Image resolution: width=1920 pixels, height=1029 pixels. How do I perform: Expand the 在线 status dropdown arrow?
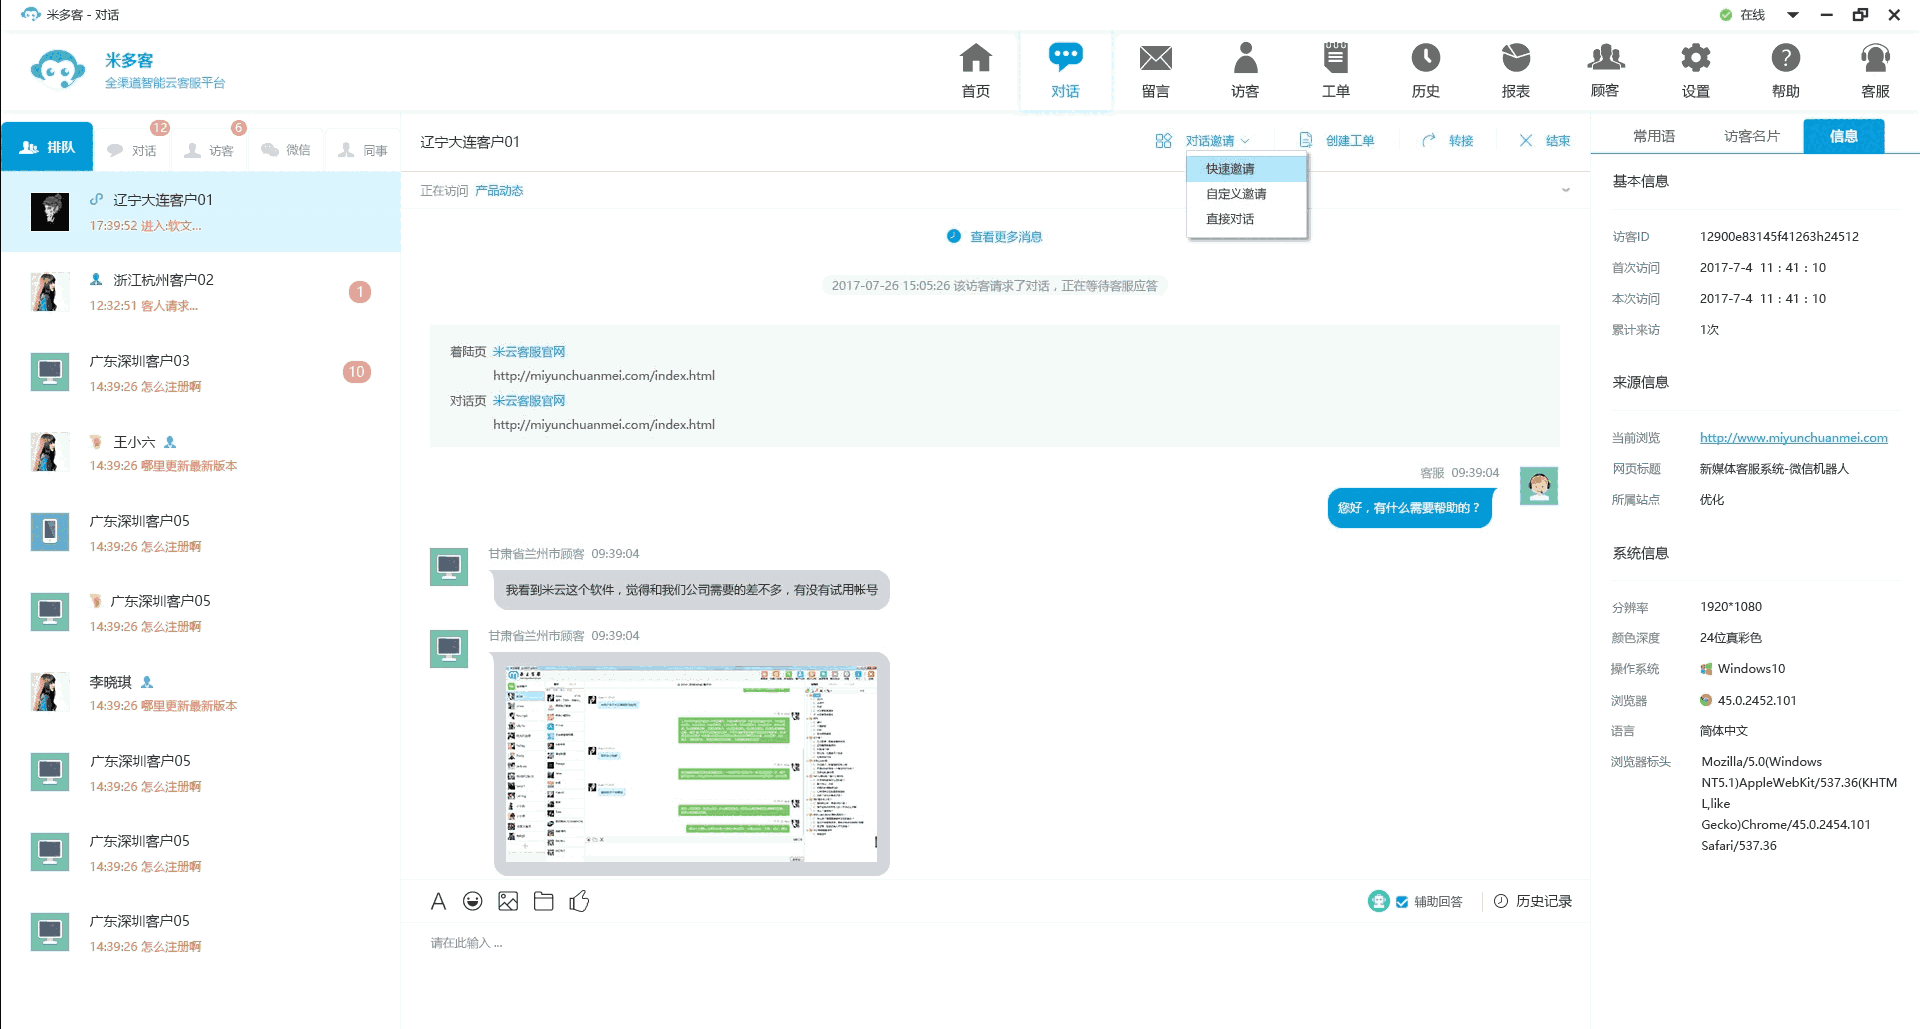point(1793,15)
